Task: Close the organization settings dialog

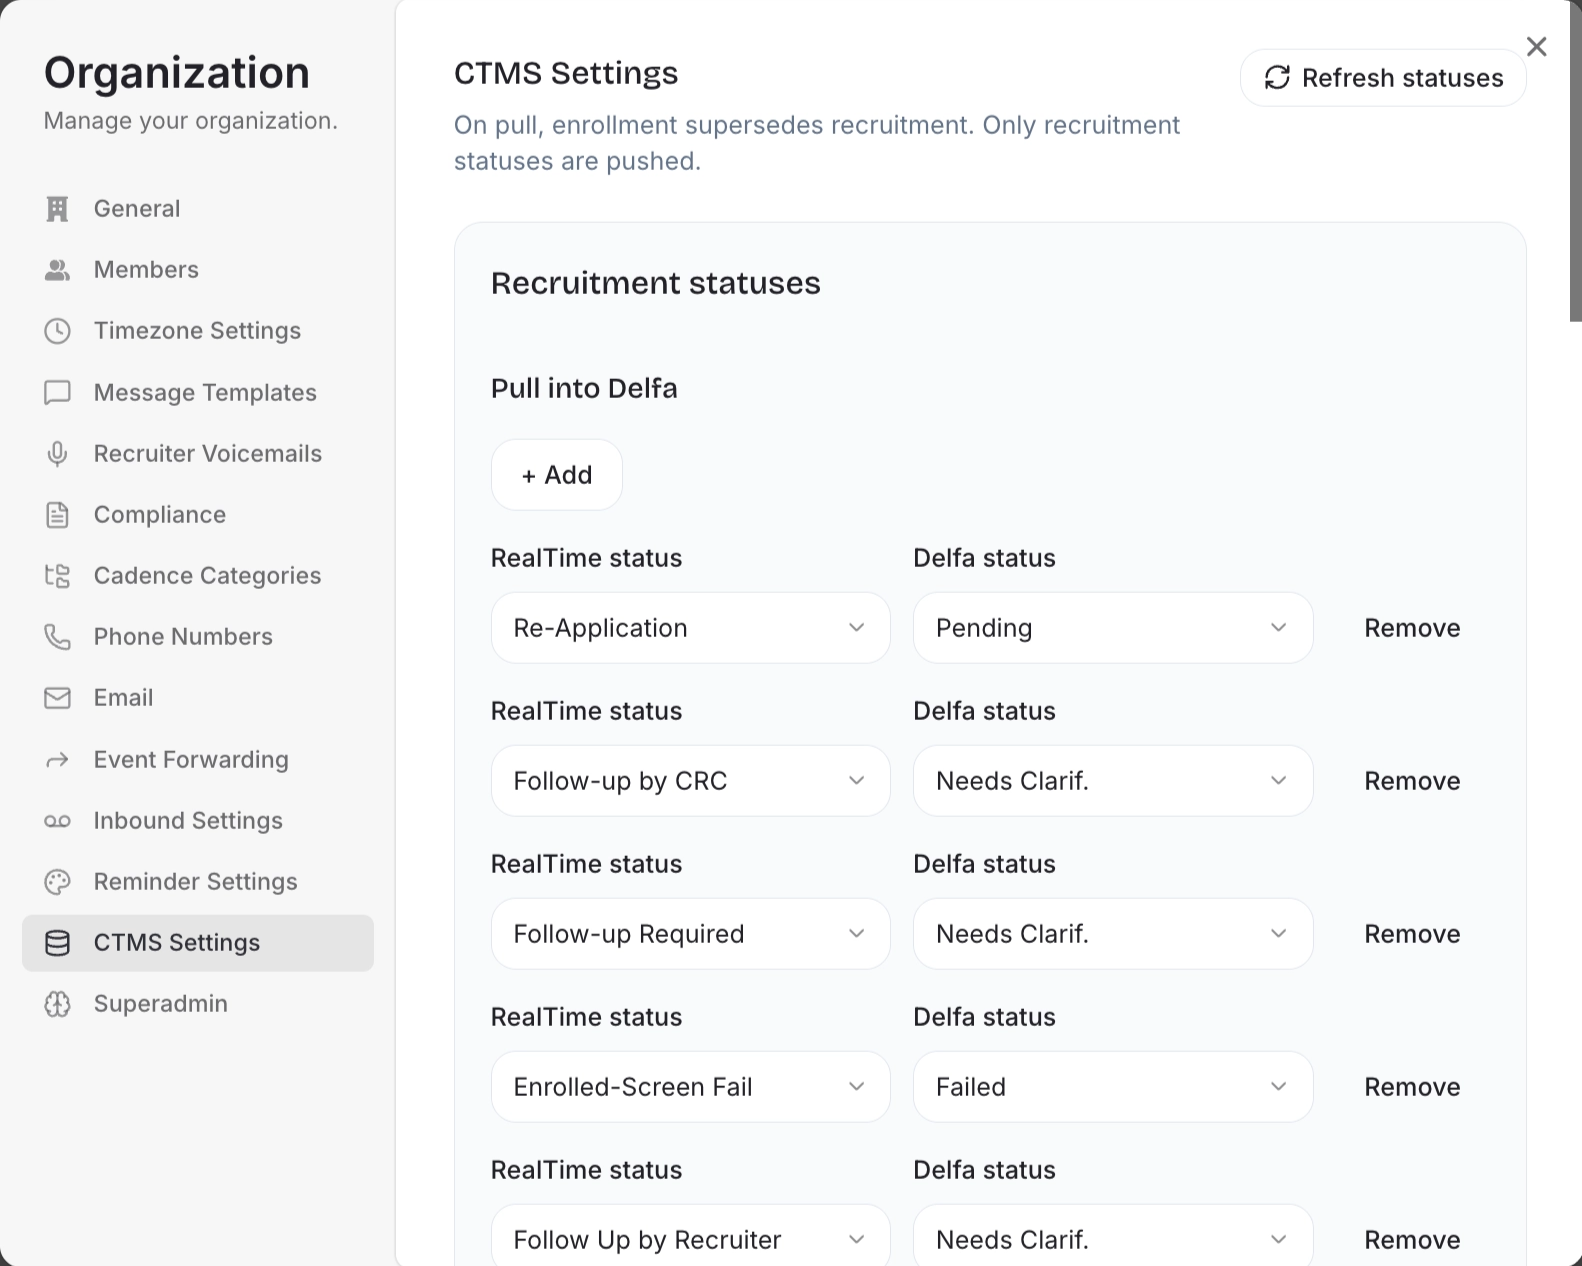Action: [x=1537, y=47]
